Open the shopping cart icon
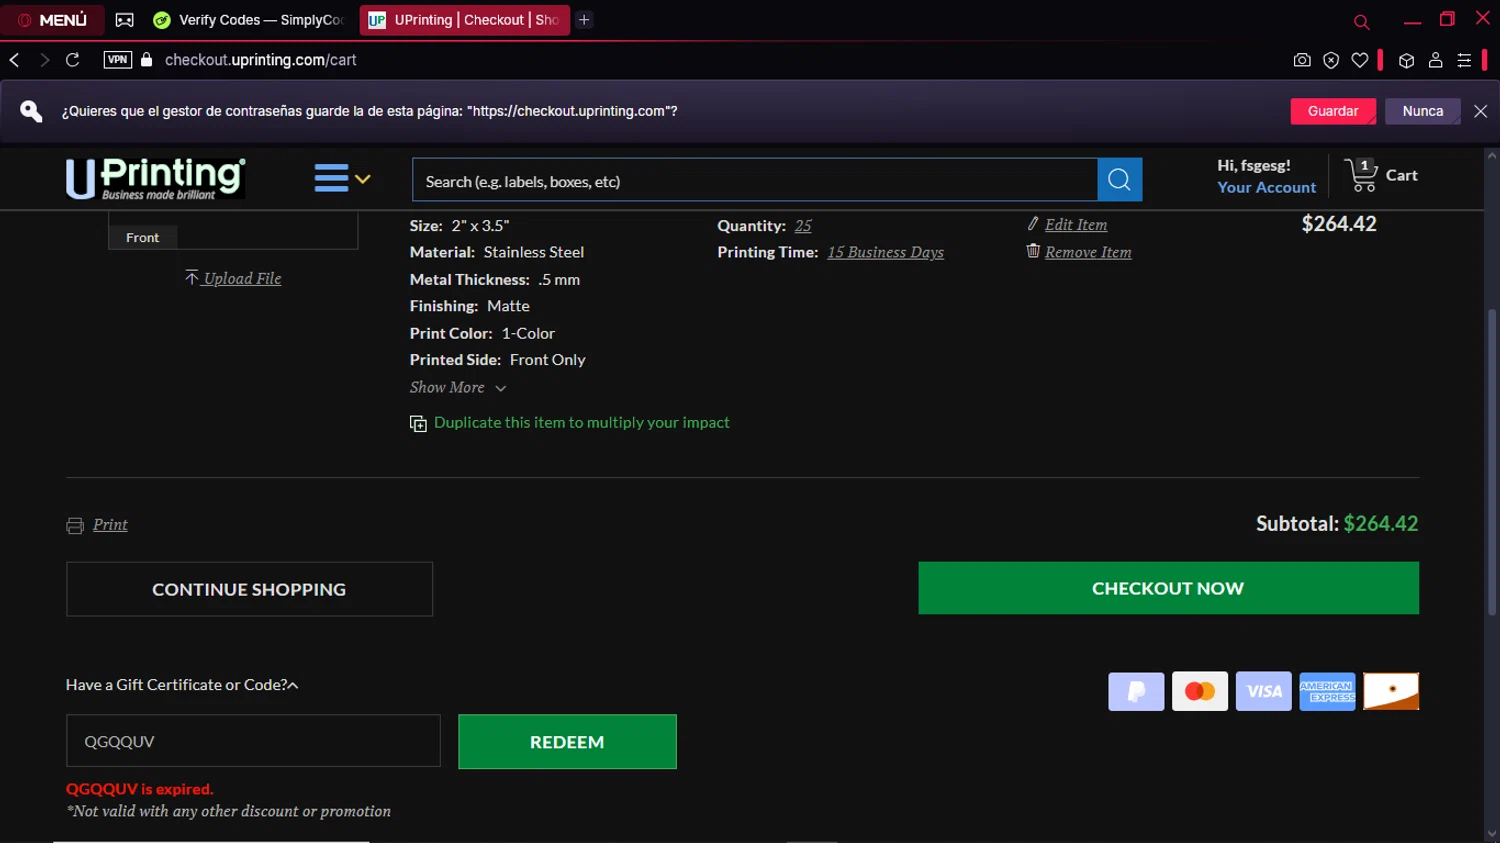Image resolution: width=1500 pixels, height=843 pixels. [1360, 176]
